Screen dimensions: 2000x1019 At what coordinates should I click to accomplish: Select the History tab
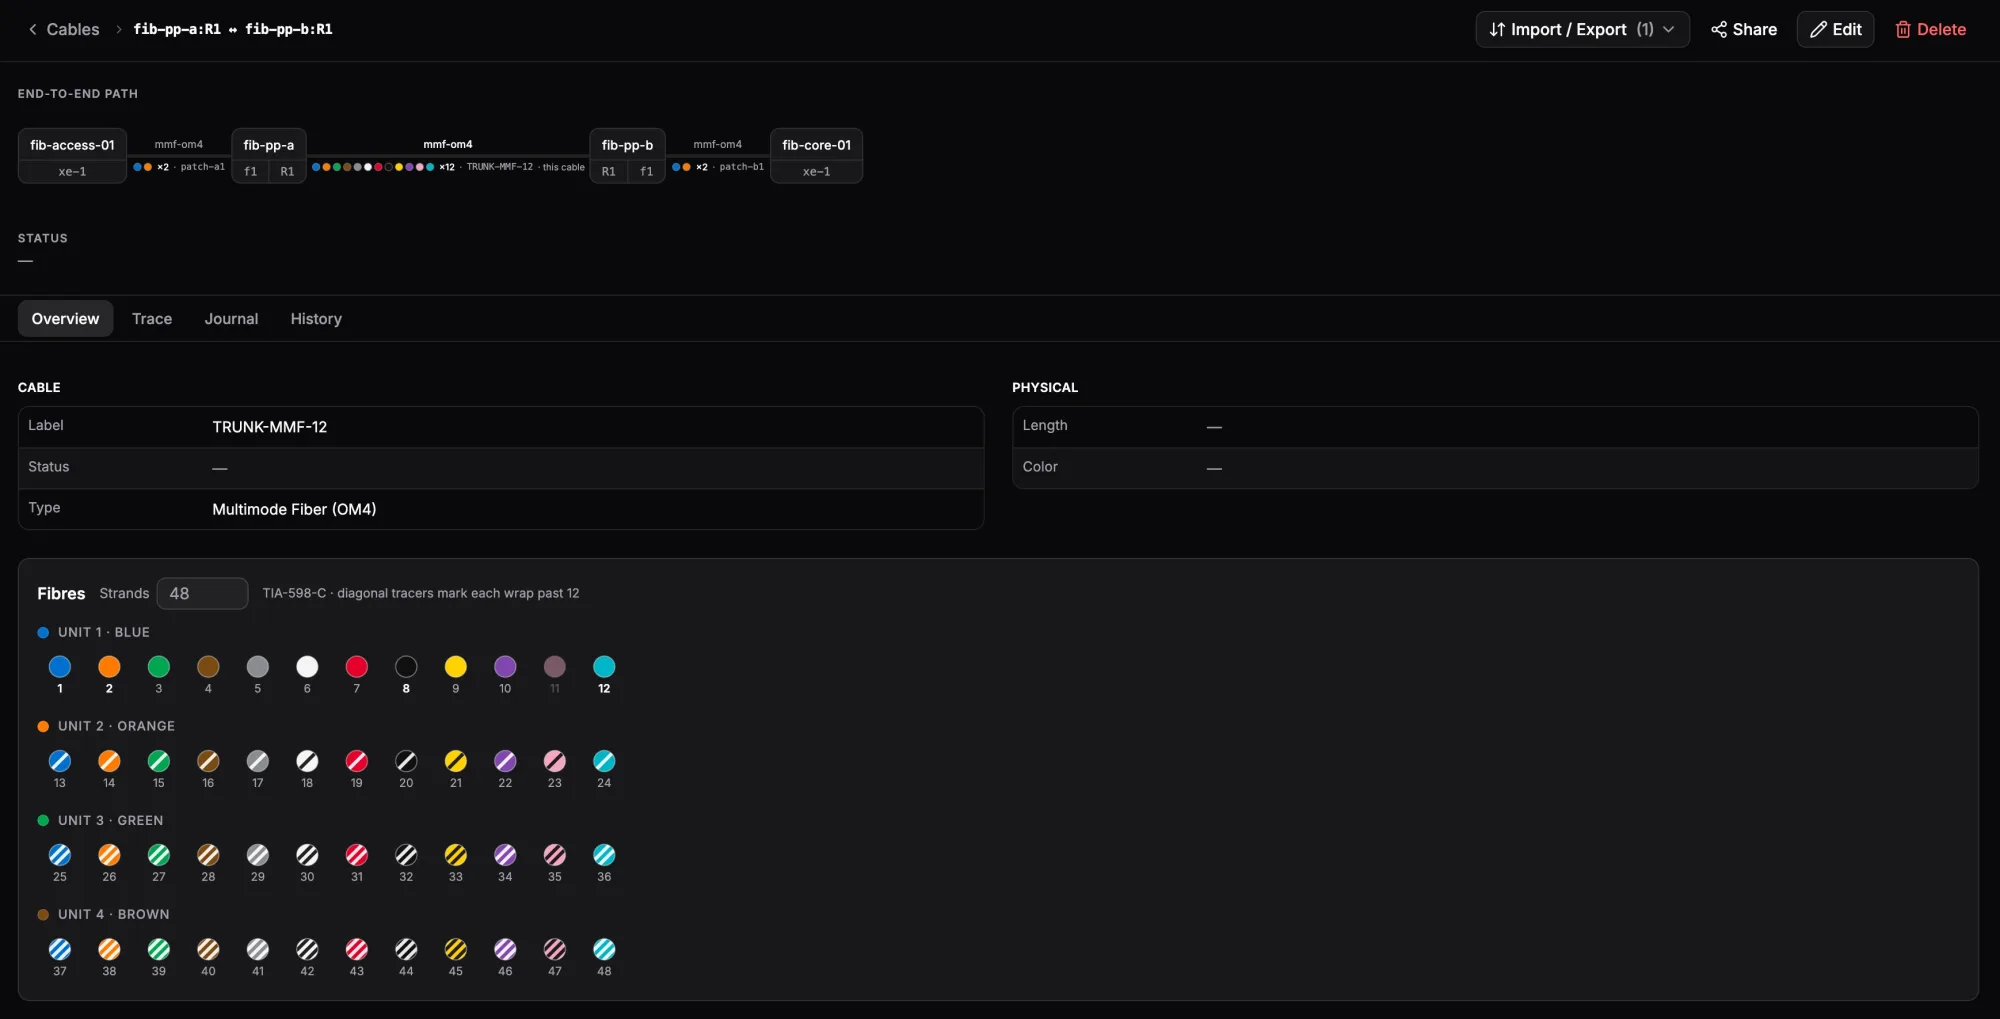[x=316, y=319]
